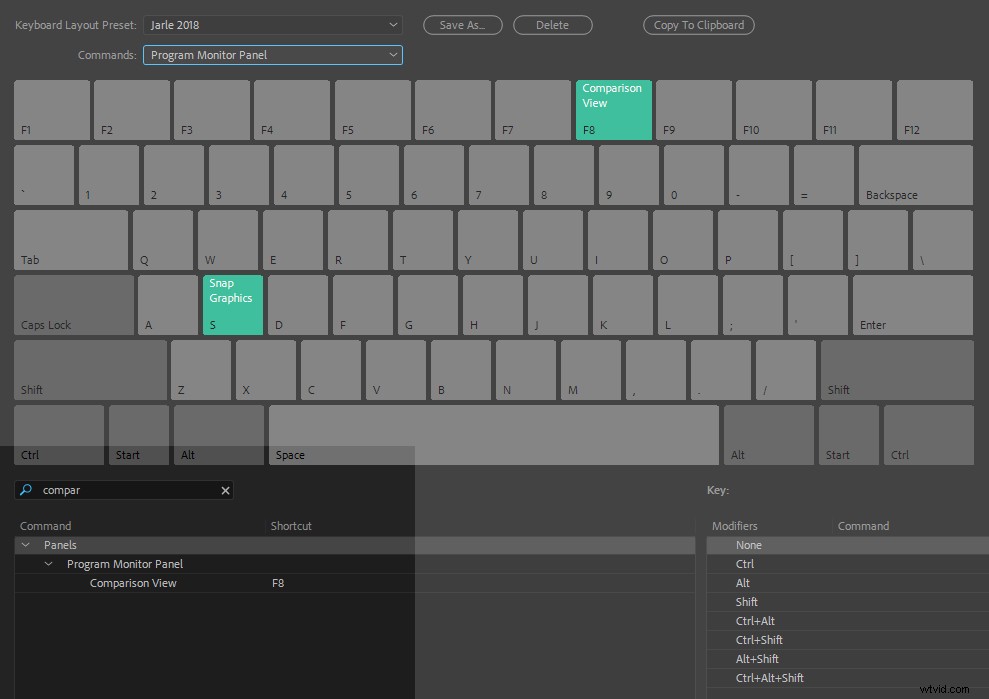Collapse the Panels tree group
This screenshot has width=989, height=699.
click(x=25, y=545)
